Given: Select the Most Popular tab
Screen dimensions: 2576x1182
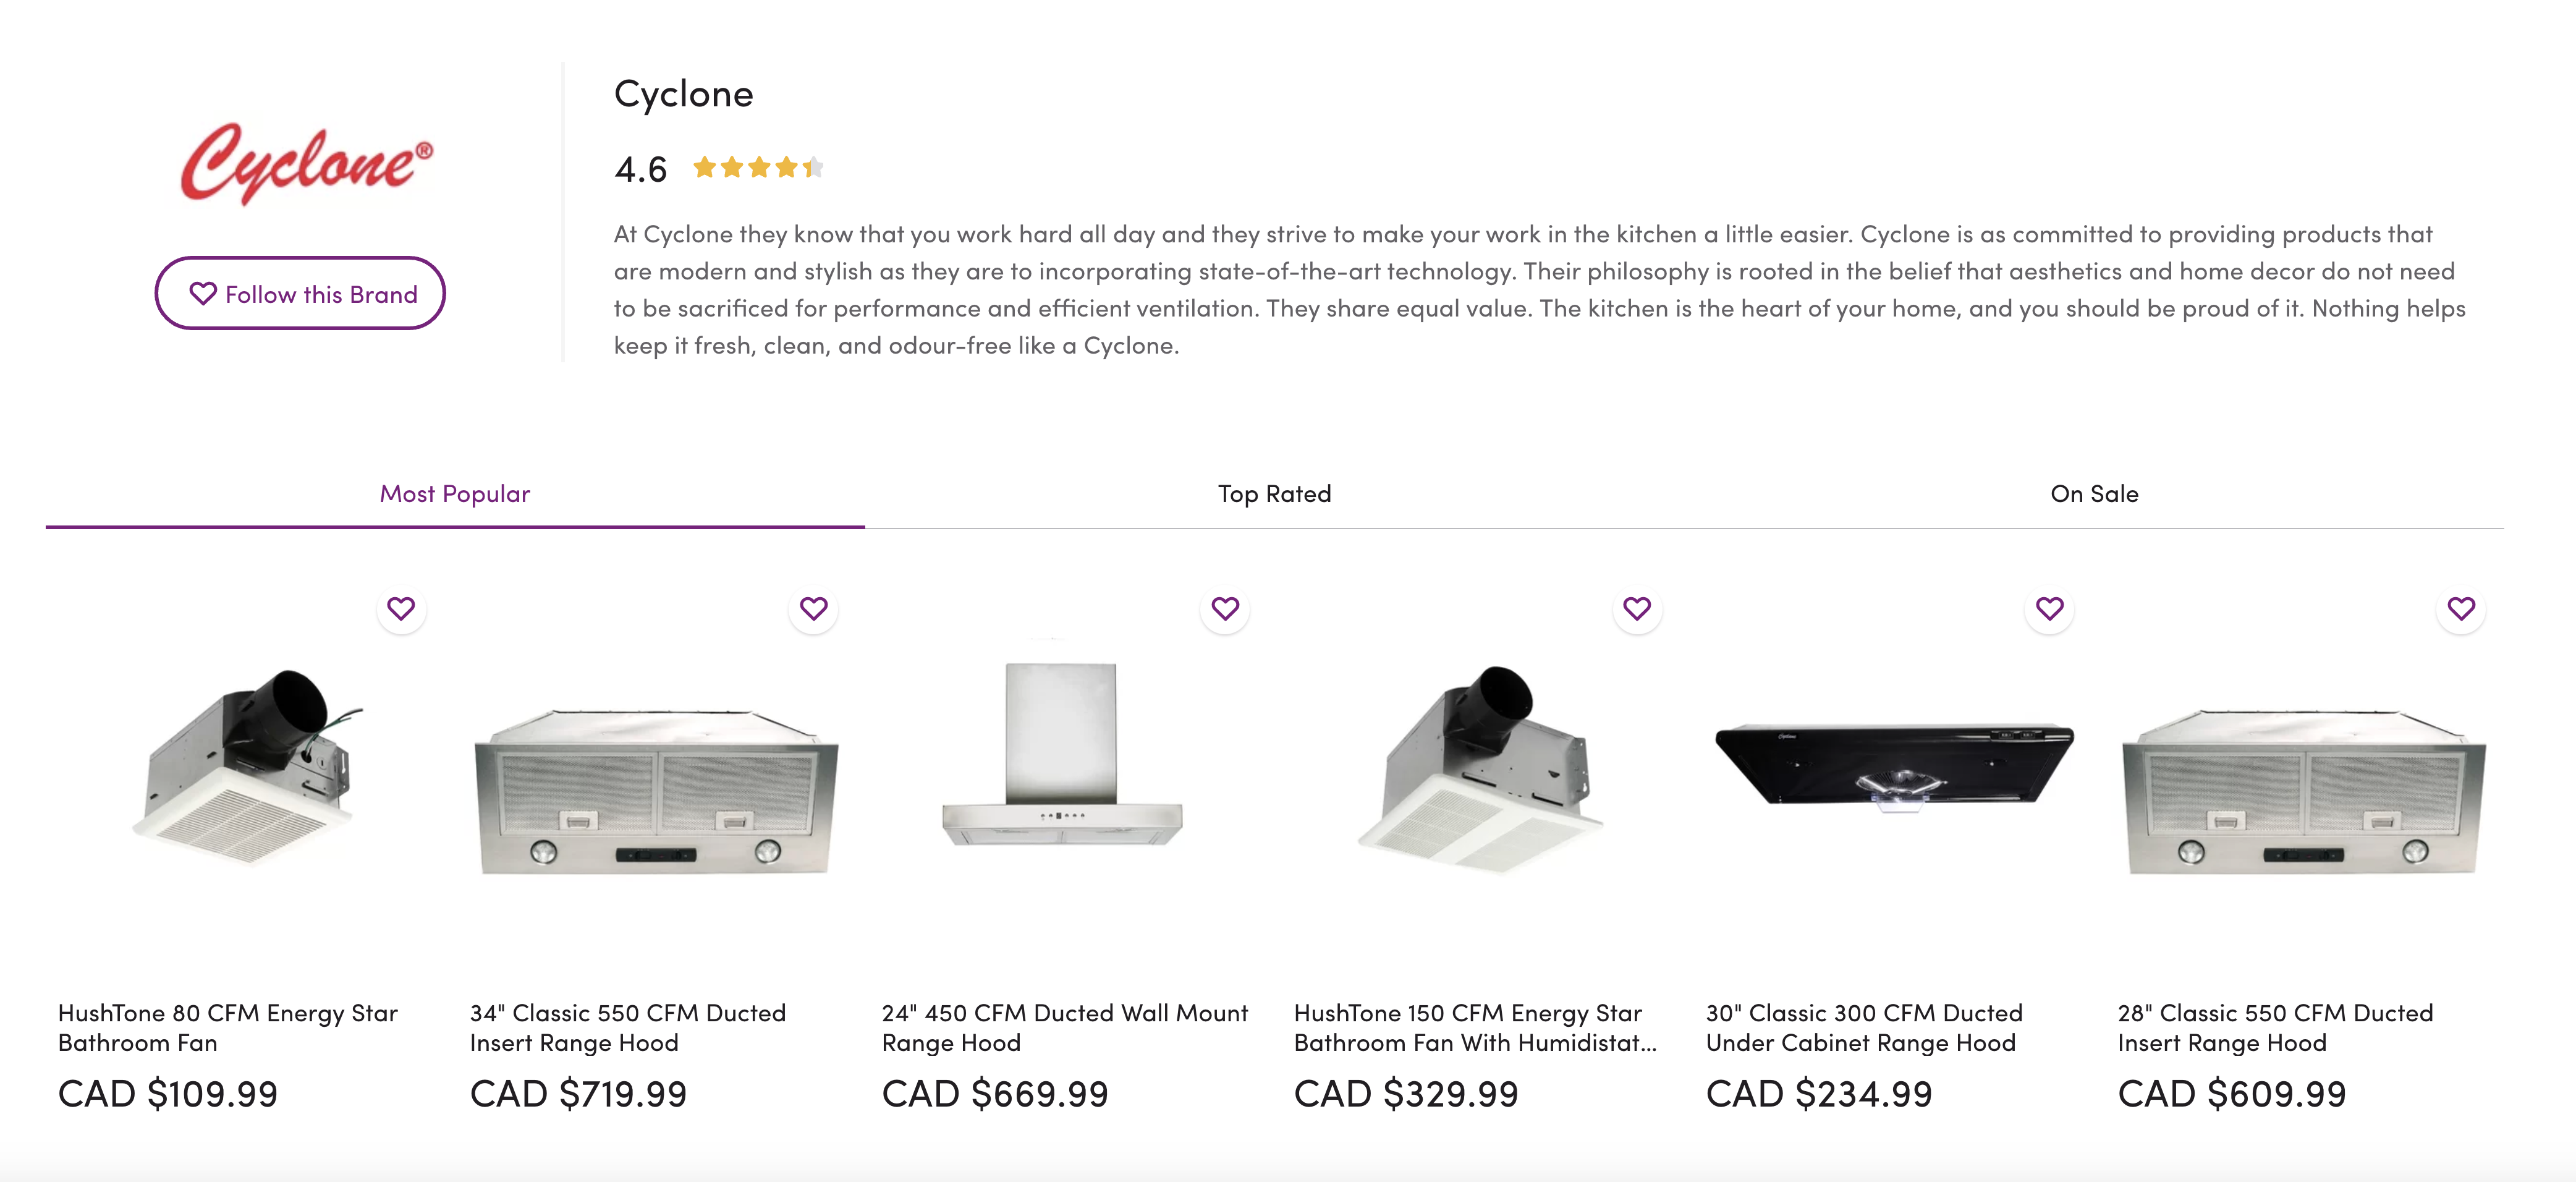Looking at the screenshot, I should [455, 493].
